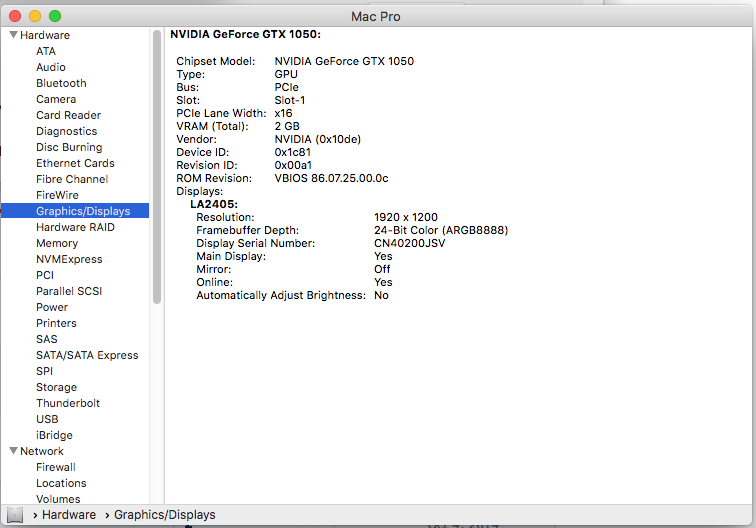Open the Fibre Channel entry
Image resolution: width=756 pixels, height=528 pixels.
tap(72, 179)
